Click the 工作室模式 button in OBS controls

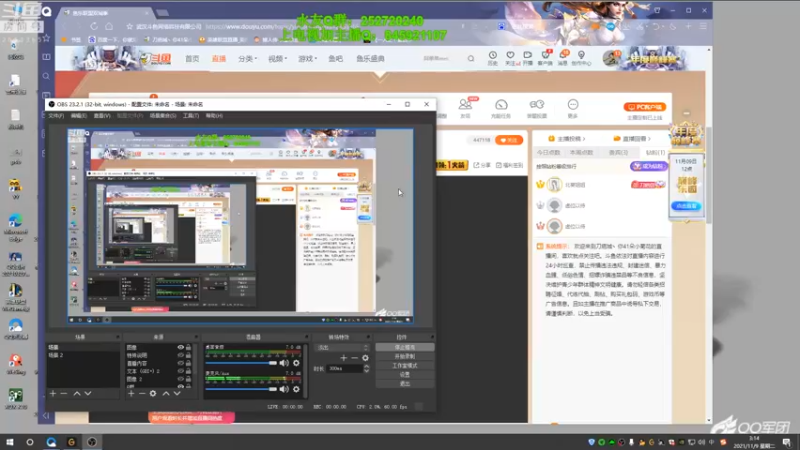point(405,366)
